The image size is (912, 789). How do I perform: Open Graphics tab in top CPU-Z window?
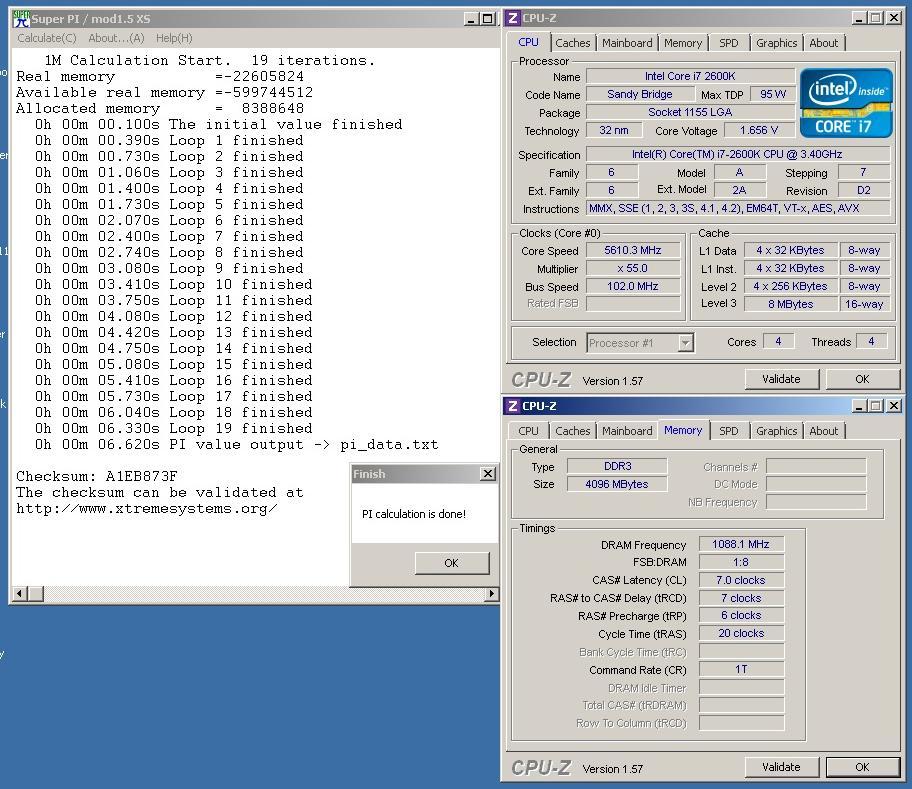coord(776,43)
